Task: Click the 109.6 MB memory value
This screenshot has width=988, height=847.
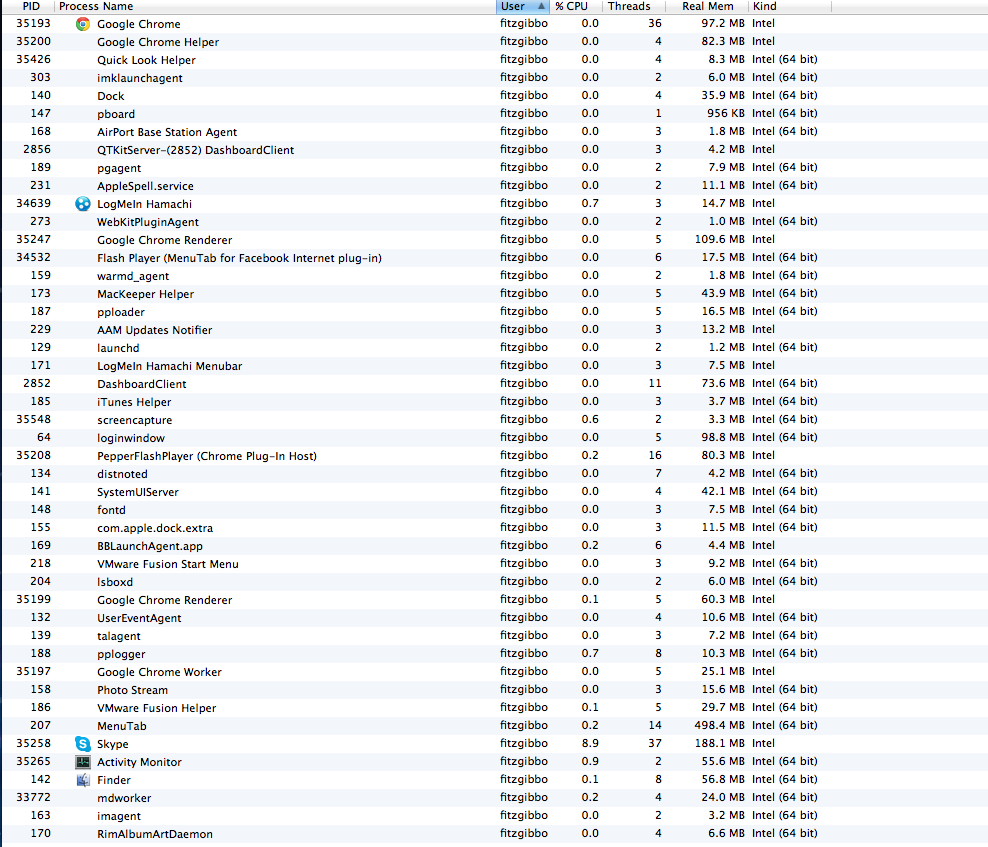Action: point(720,239)
